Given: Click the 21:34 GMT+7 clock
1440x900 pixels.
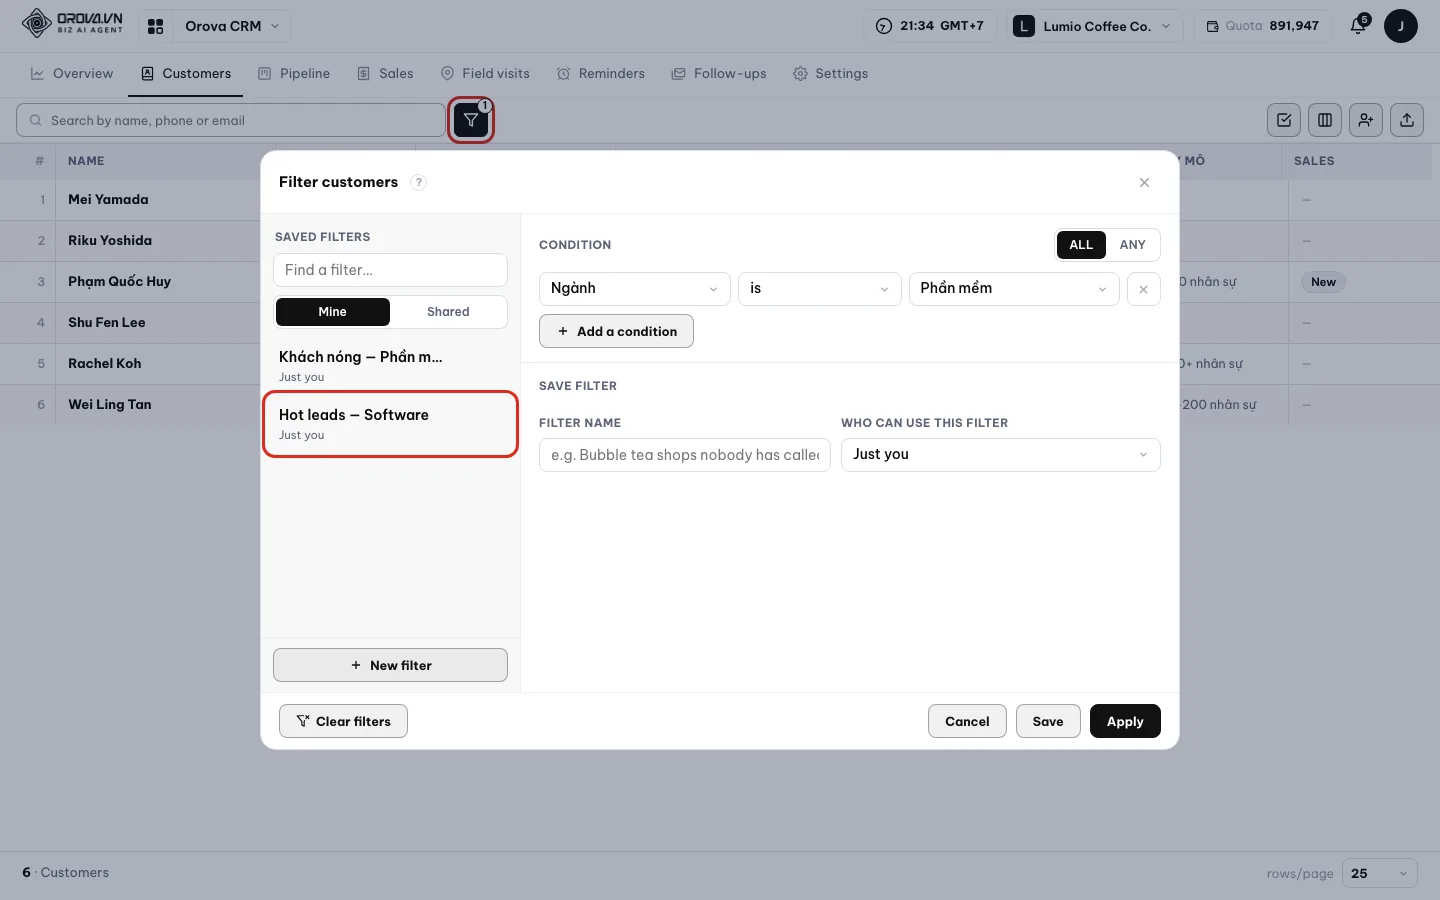Looking at the screenshot, I should click(x=929, y=26).
